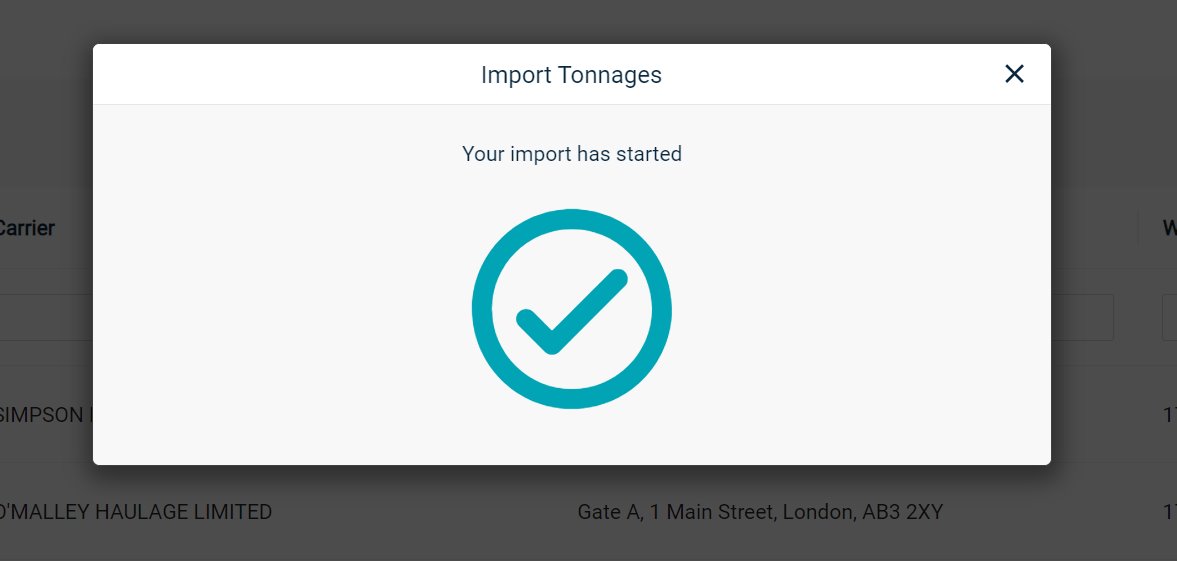Focus the filter box under the W column
The height and width of the screenshot is (561, 1177).
(1169, 318)
